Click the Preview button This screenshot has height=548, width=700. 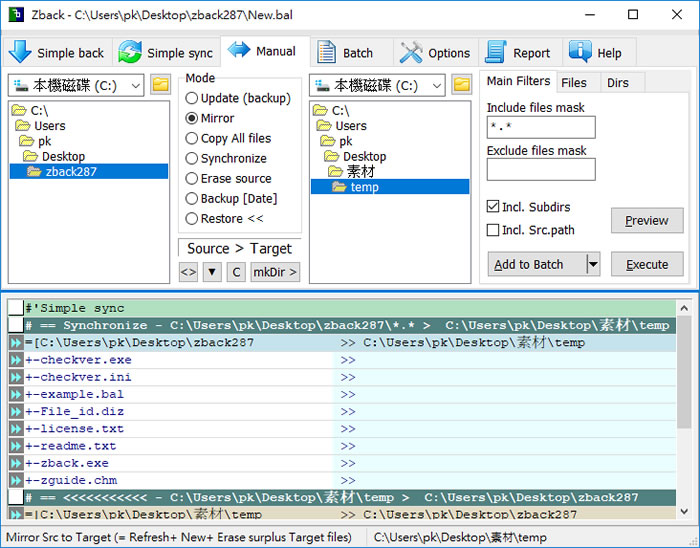click(x=647, y=221)
